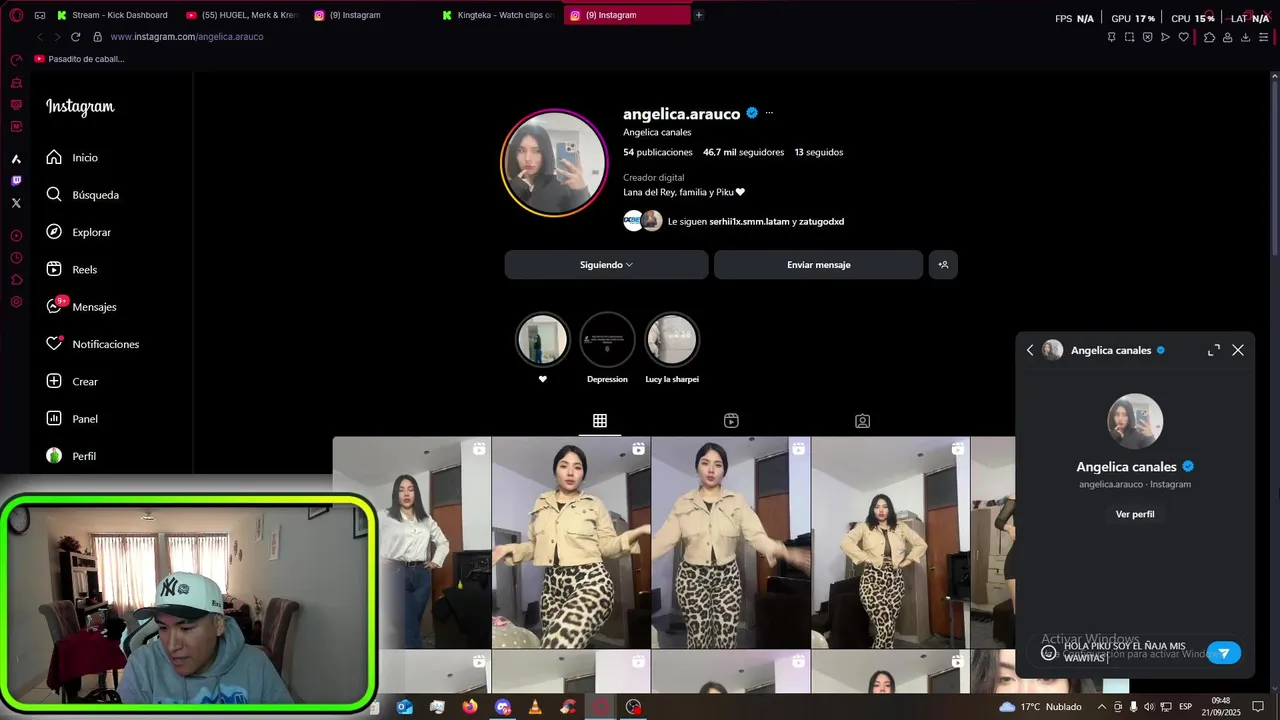The image size is (1280, 720).
Task: Switch to the profile Reels tab
Action: pyautogui.click(x=731, y=421)
